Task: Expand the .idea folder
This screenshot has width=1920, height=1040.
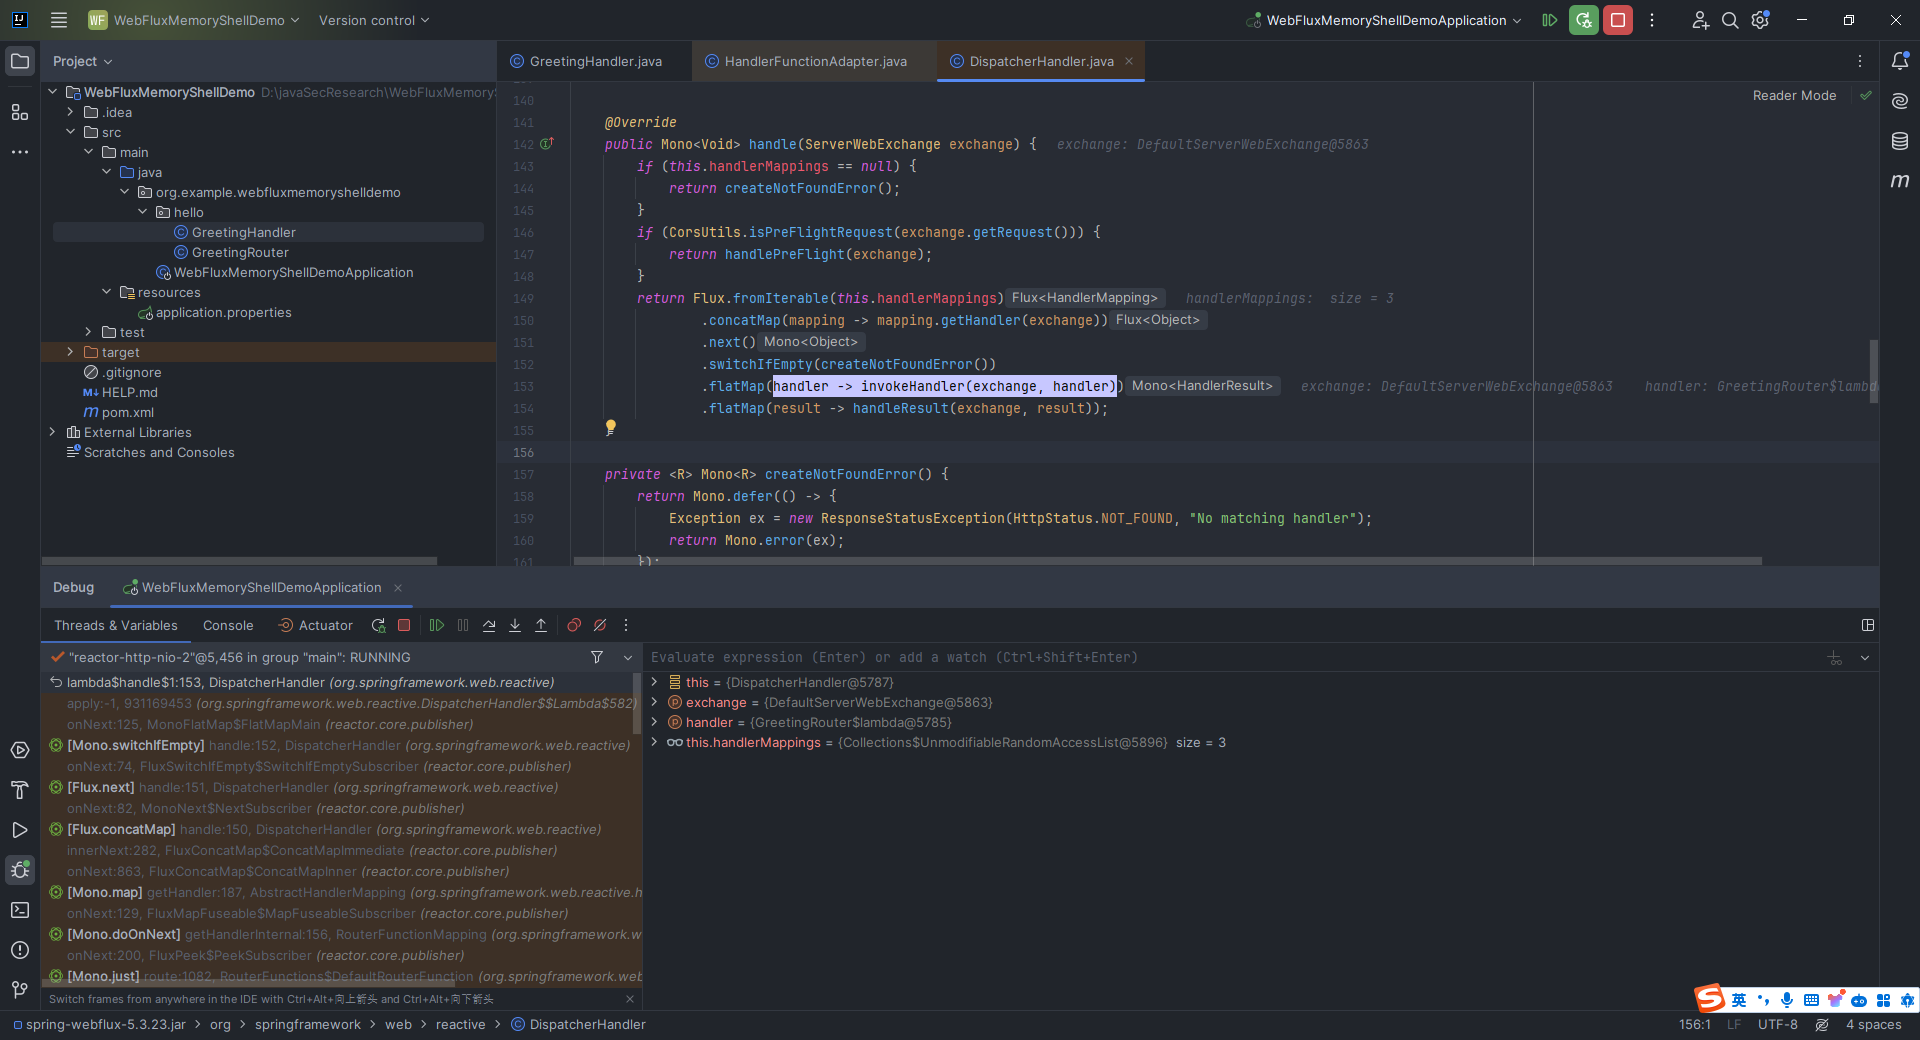Action: pyautogui.click(x=71, y=112)
